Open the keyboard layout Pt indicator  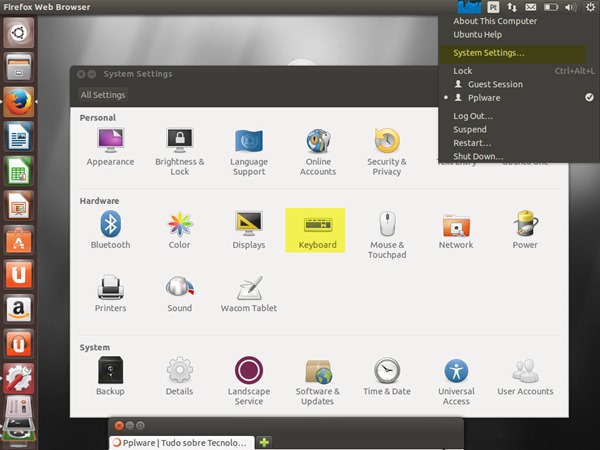click(493, 7)
